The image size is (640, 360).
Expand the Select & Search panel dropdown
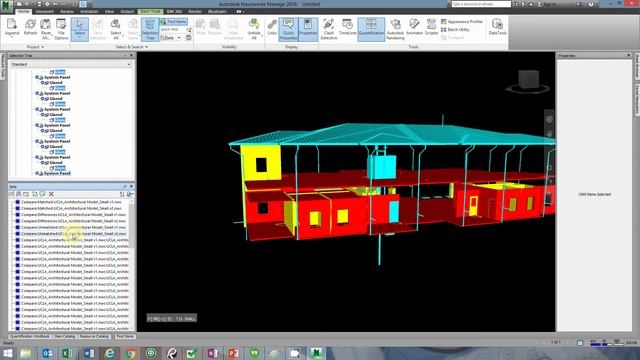(131, 47)
